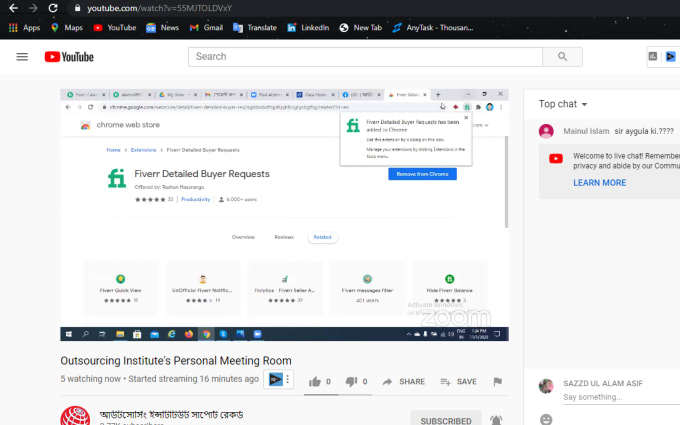Screen dimensions: 680x425
Task: Click the video title Outsourcing Institute's Personal Meeting Room
Action: [x=176, y=361]
